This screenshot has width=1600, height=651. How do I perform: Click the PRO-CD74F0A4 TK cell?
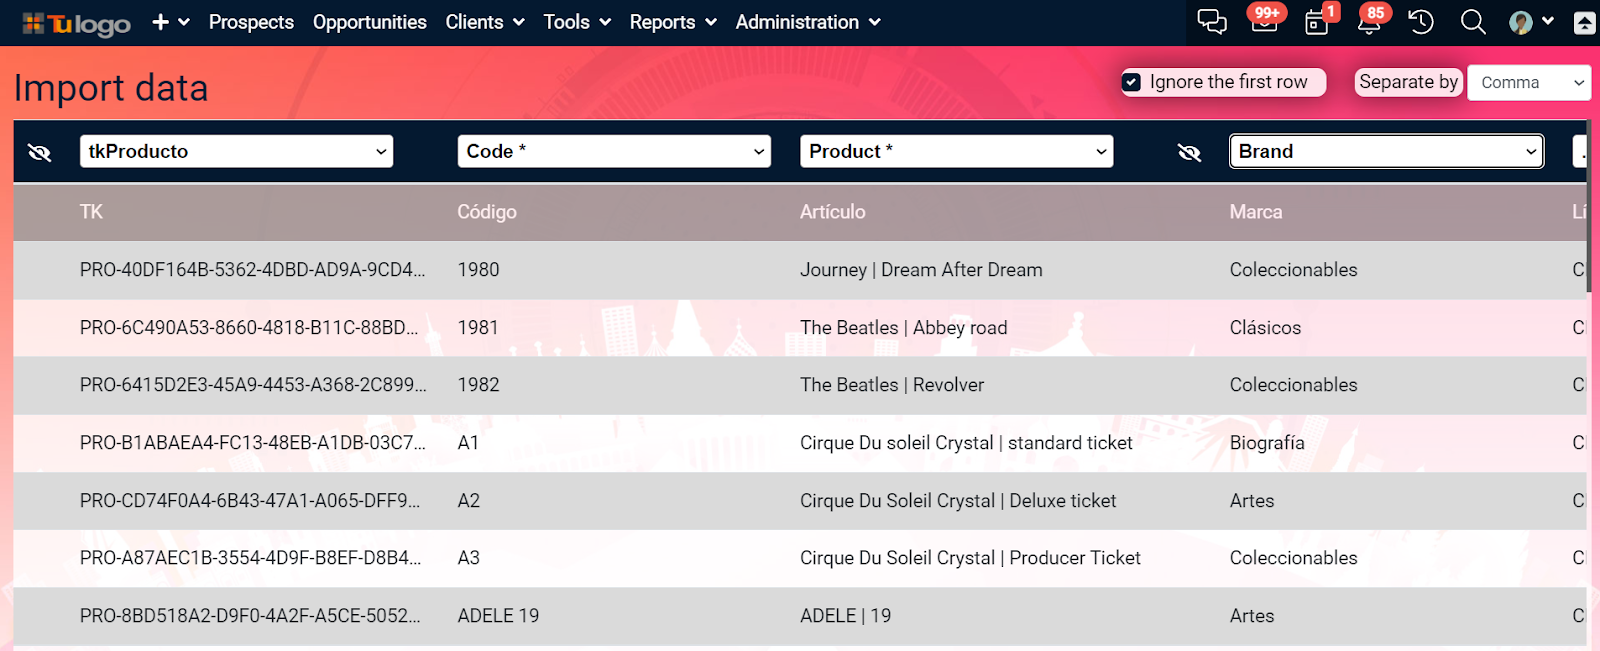pyautogui.click(x=250, y=501)
